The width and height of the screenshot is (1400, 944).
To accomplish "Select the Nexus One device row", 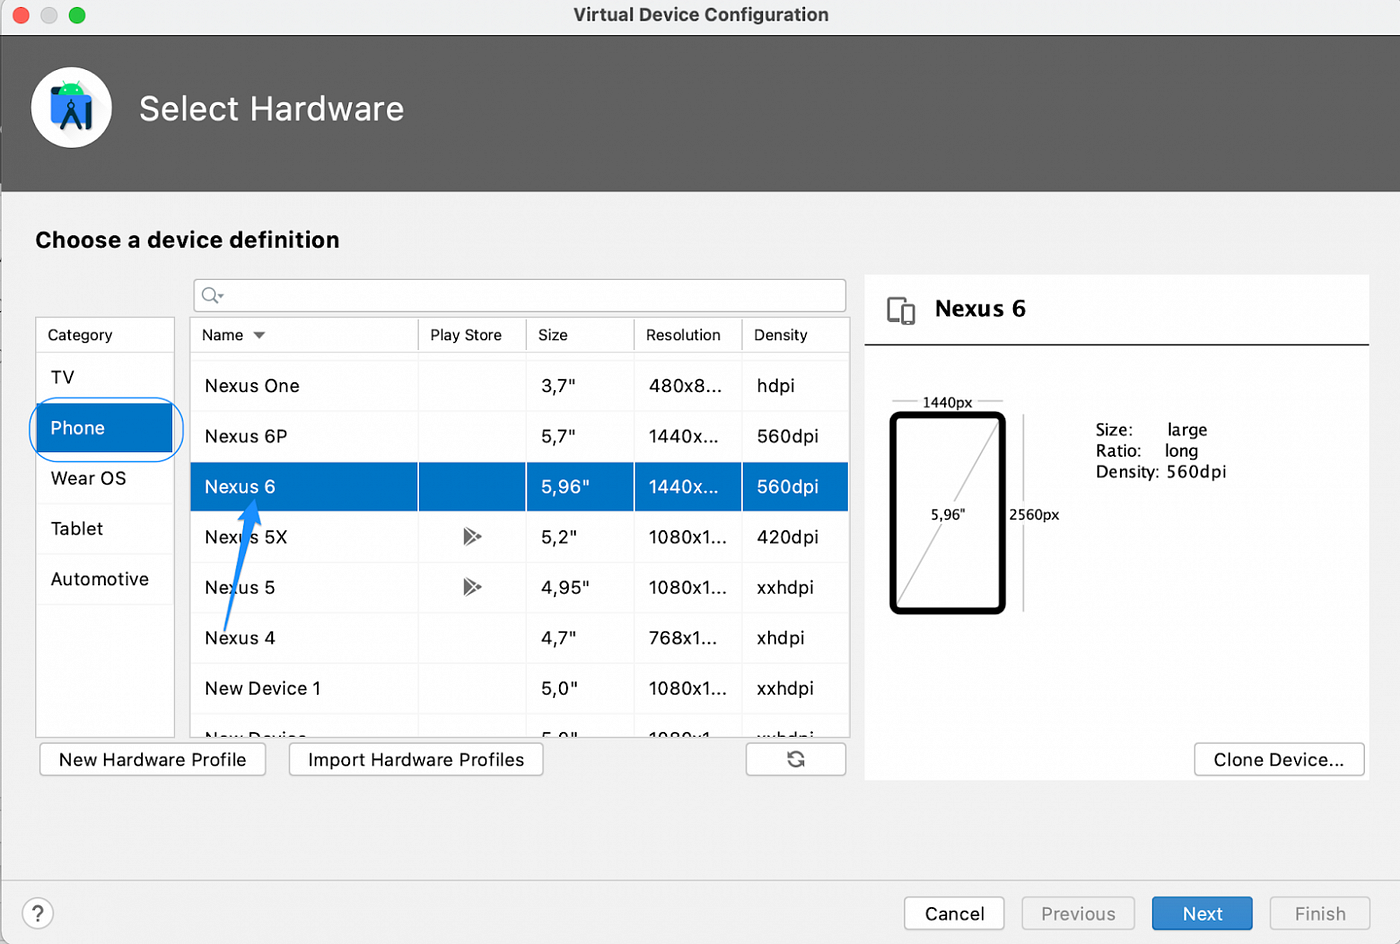I will 520,386.
